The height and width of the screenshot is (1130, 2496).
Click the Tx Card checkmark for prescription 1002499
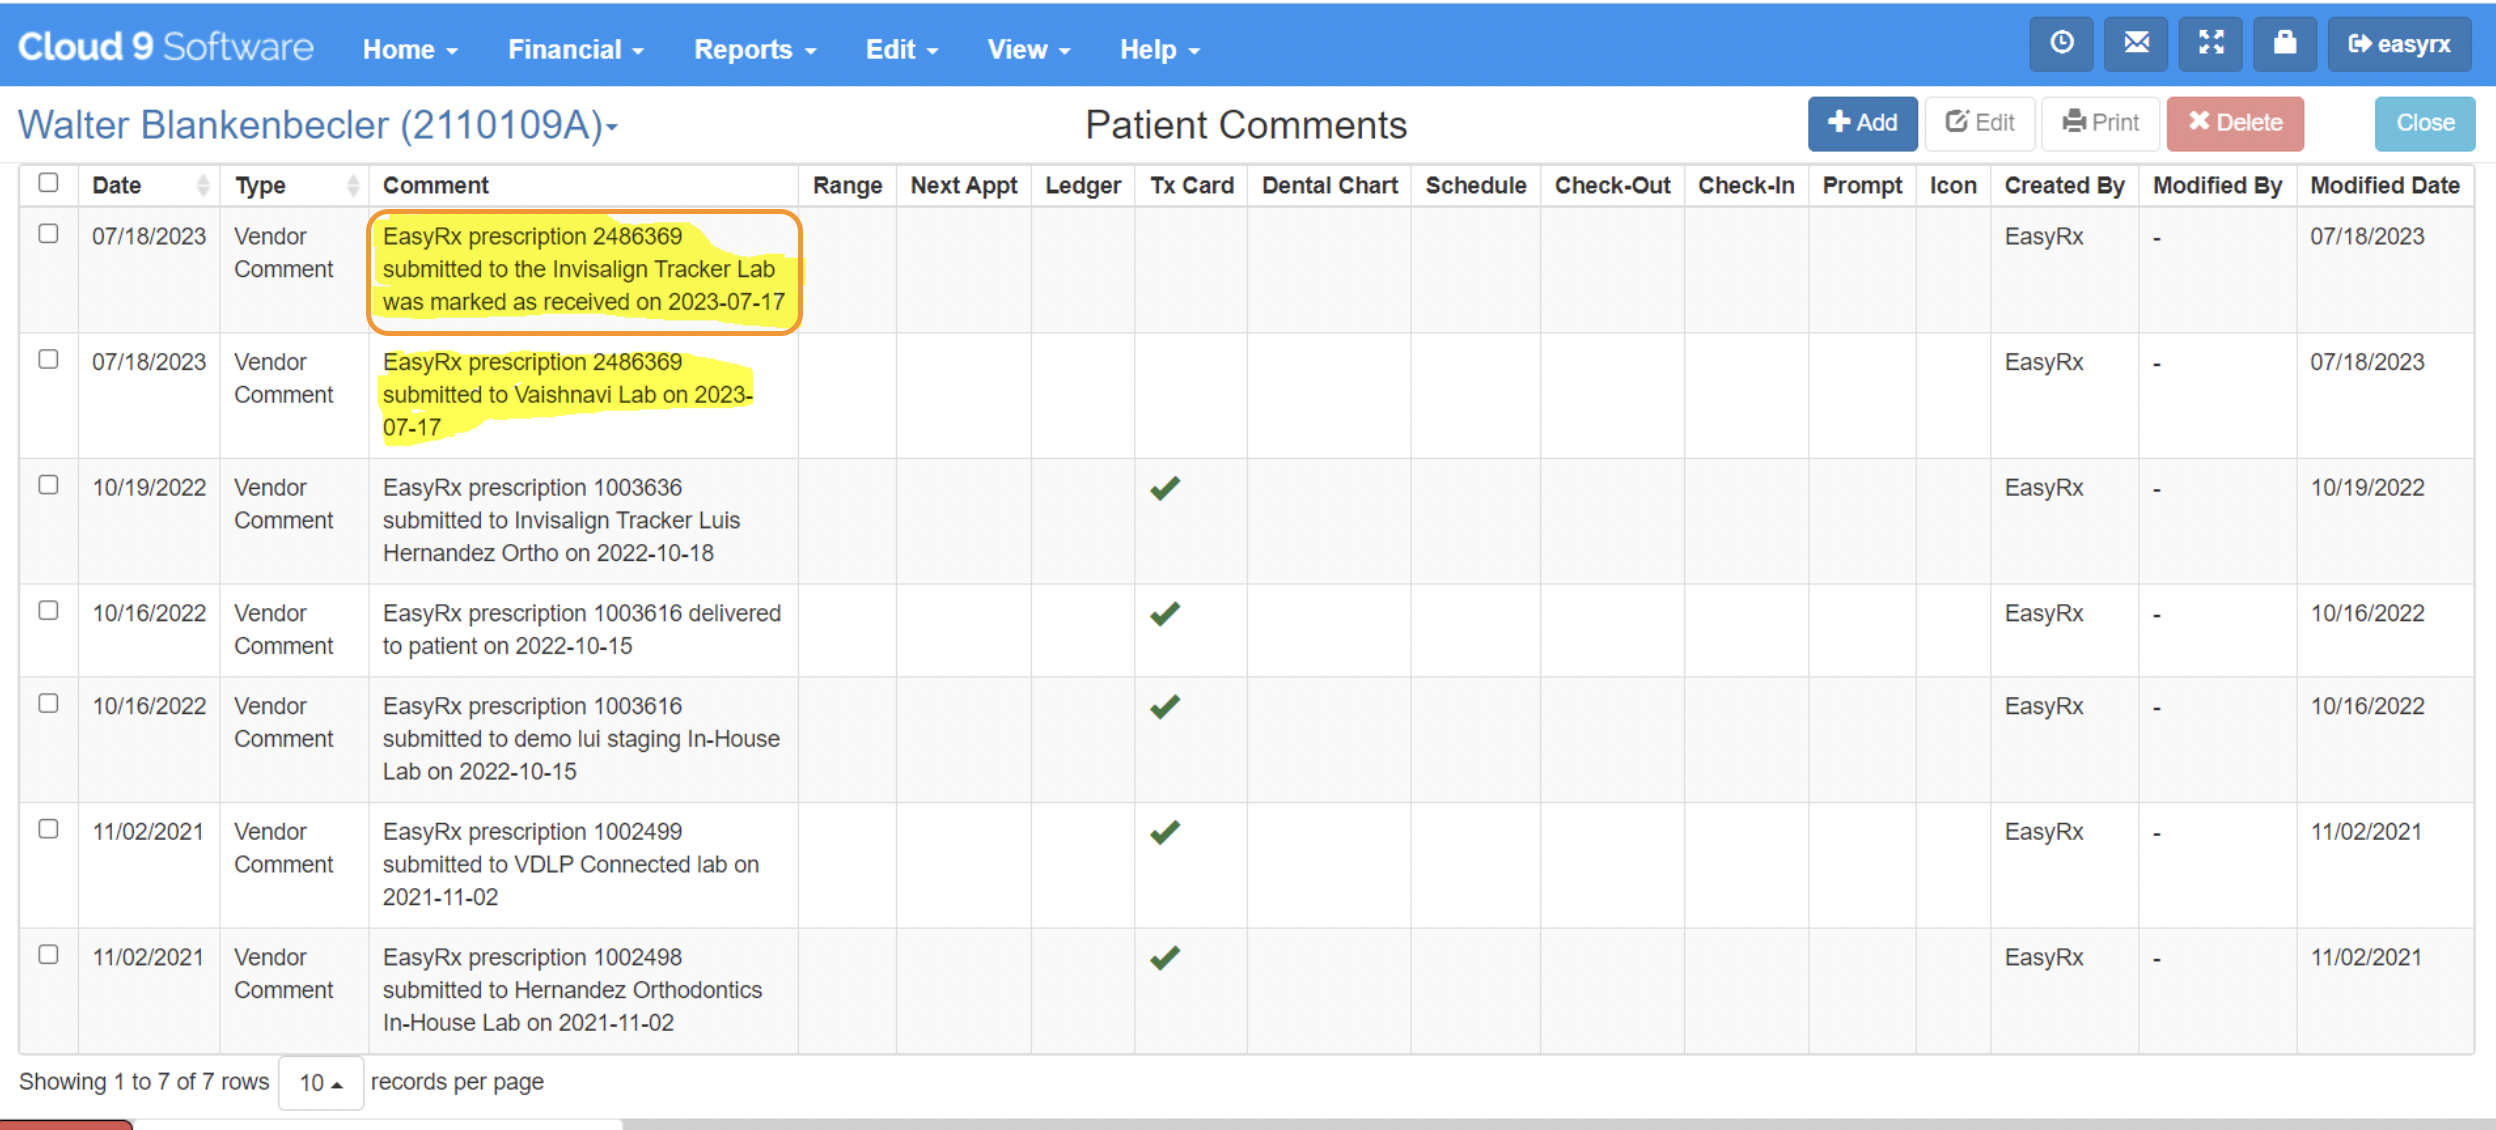coord(1165,832)
